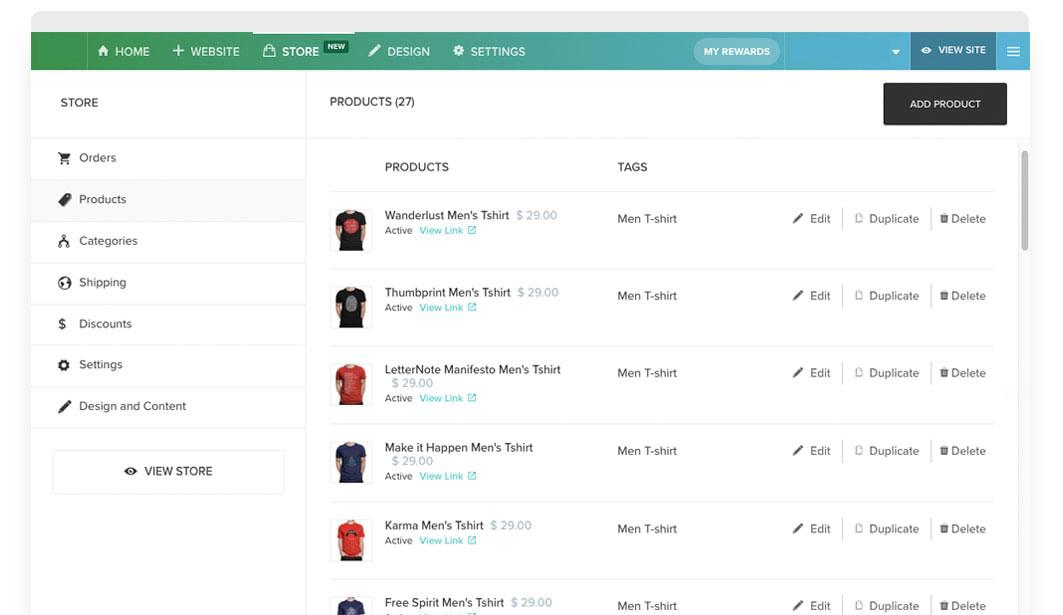Delete the Karma Men's Tshirt

coord(963,529)
